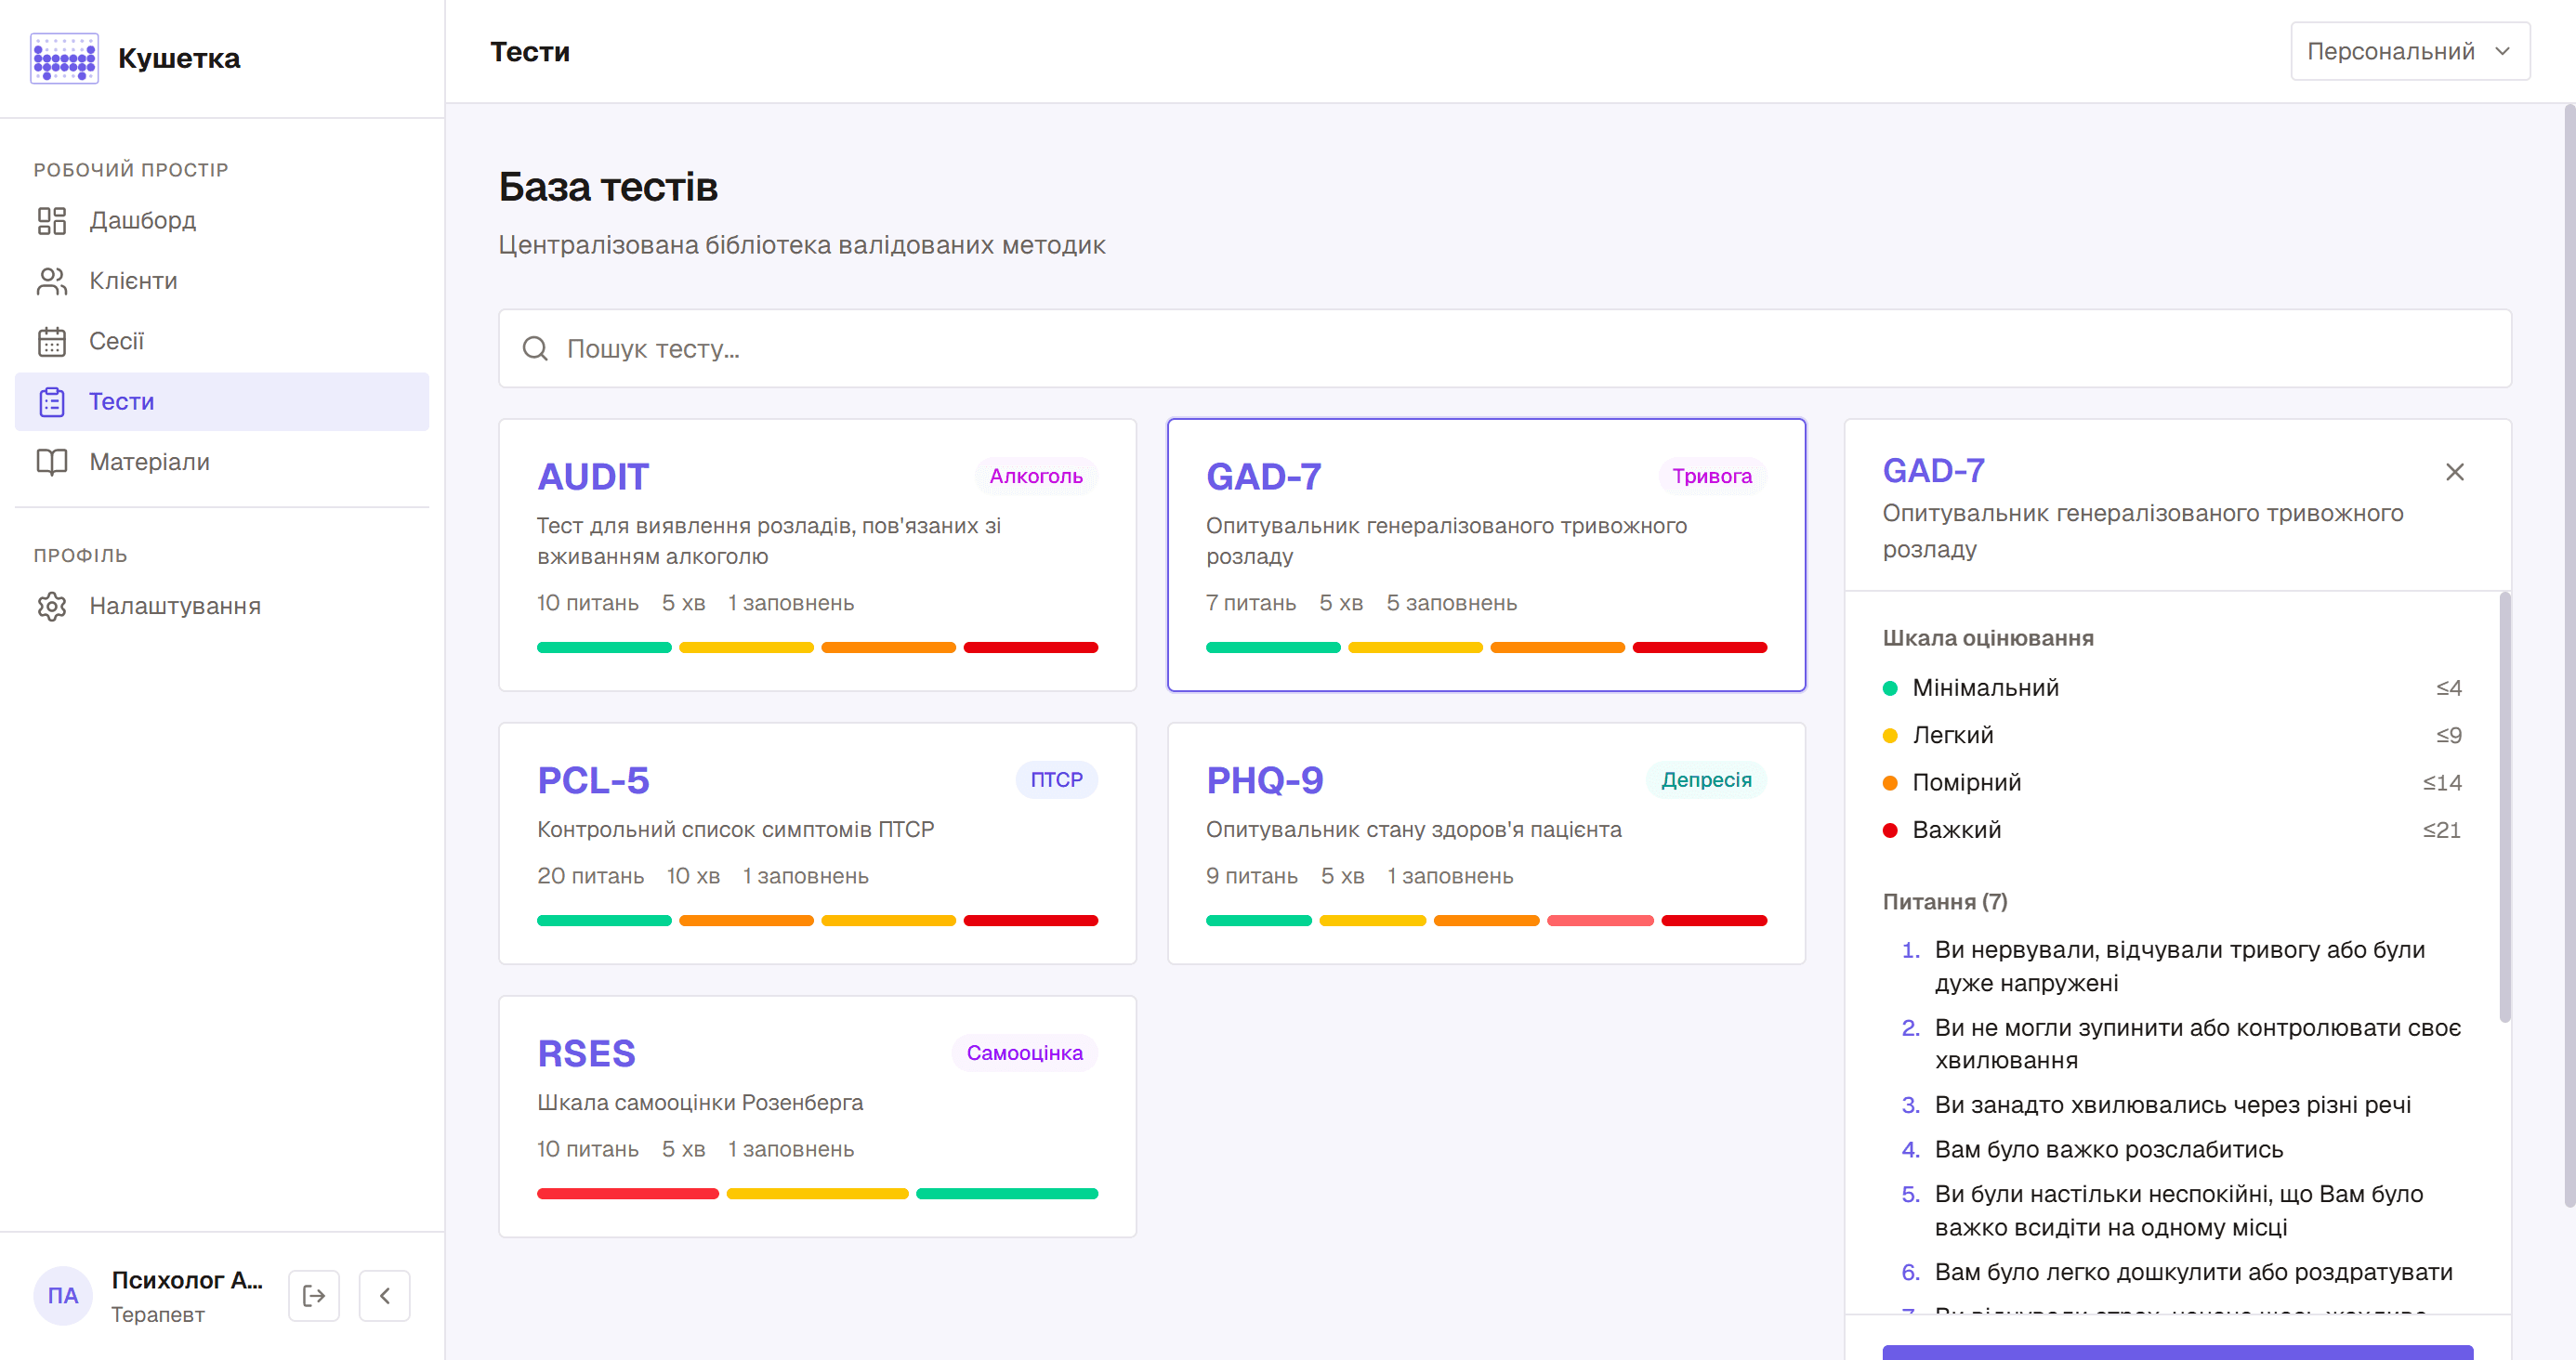The height and width of the screenshot is (1360, 2576).
Task: Focus the Пошук тесту search field
Action: 1505,348
